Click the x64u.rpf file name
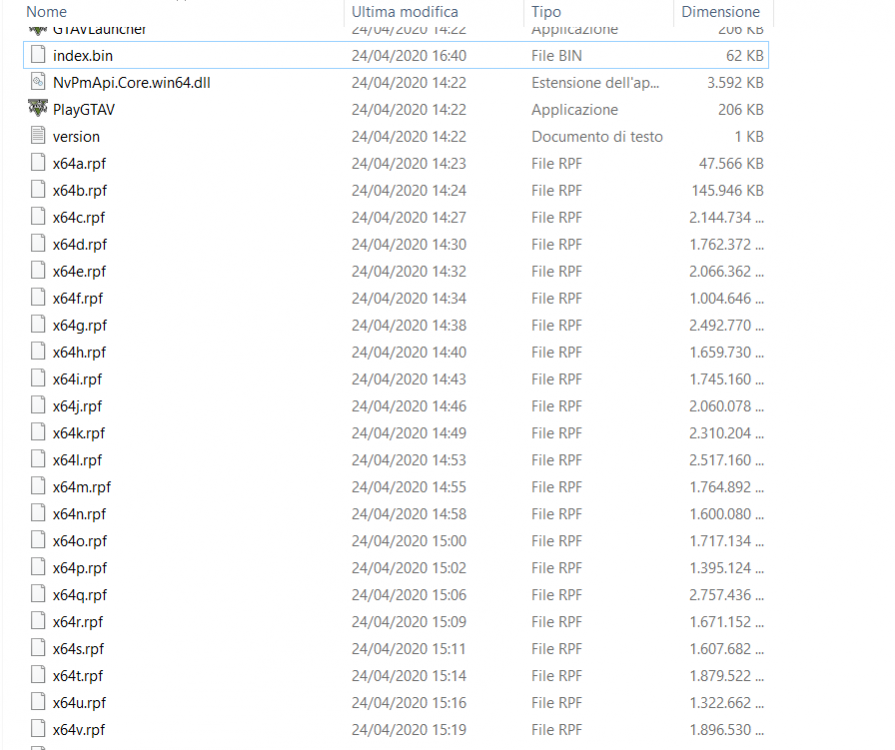The image size is (895, 750). click(79, 703)
